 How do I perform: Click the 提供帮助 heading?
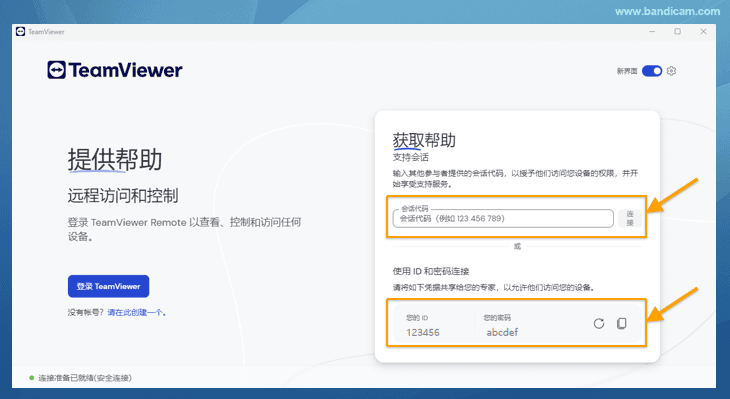[x=115, y=160]
